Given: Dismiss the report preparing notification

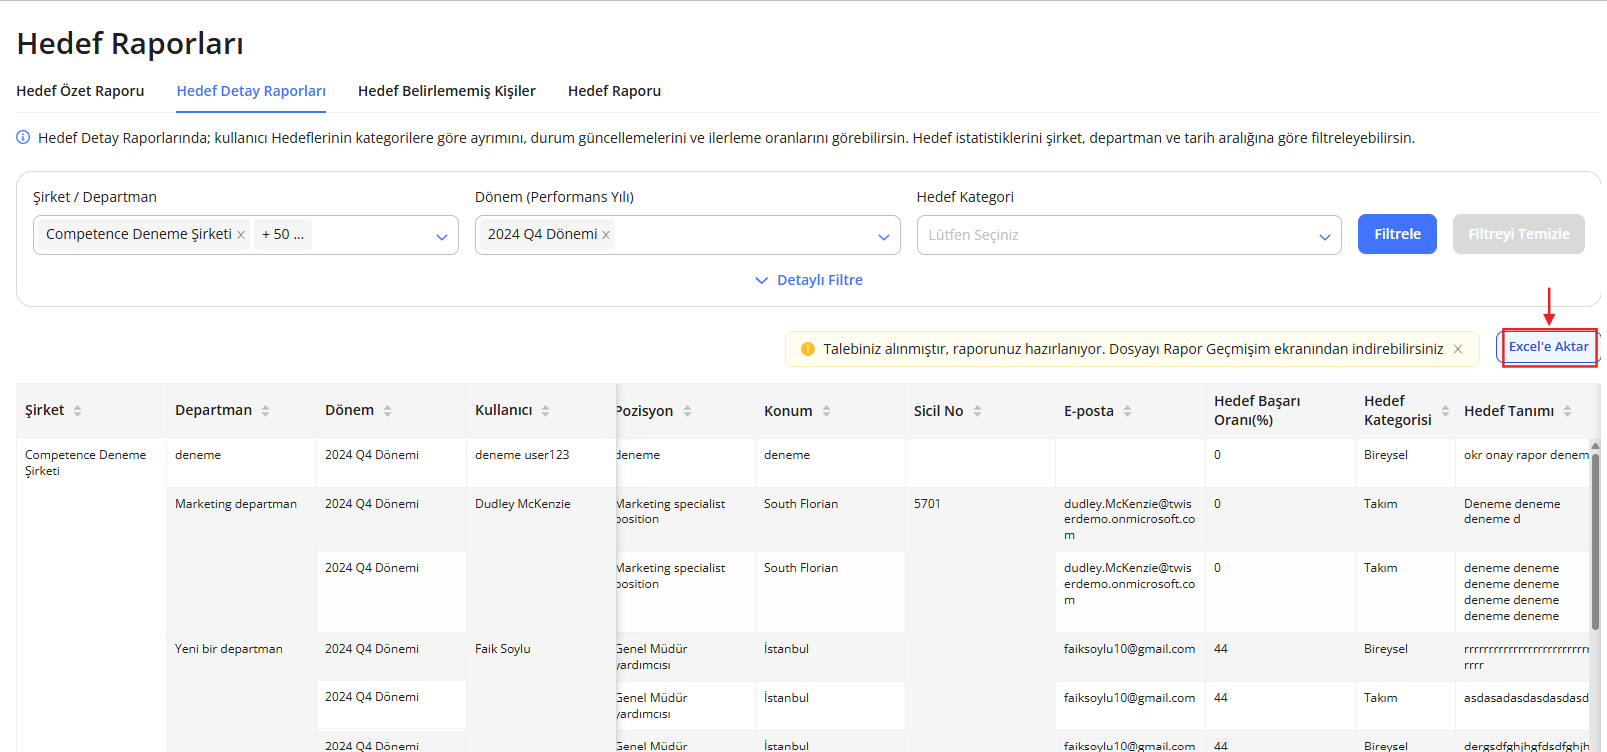Looking at the screenshot, I should (1458, 349).
